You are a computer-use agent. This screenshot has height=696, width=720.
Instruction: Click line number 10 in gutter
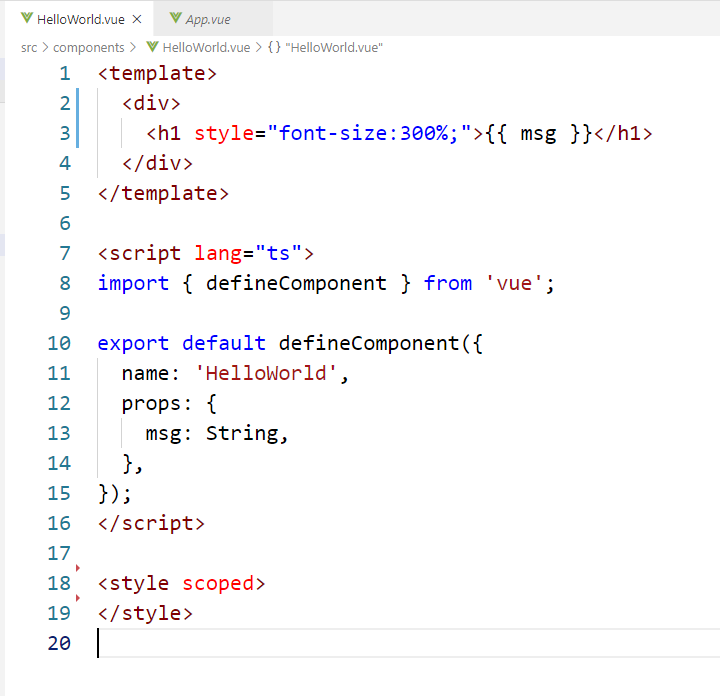point(59,343)
